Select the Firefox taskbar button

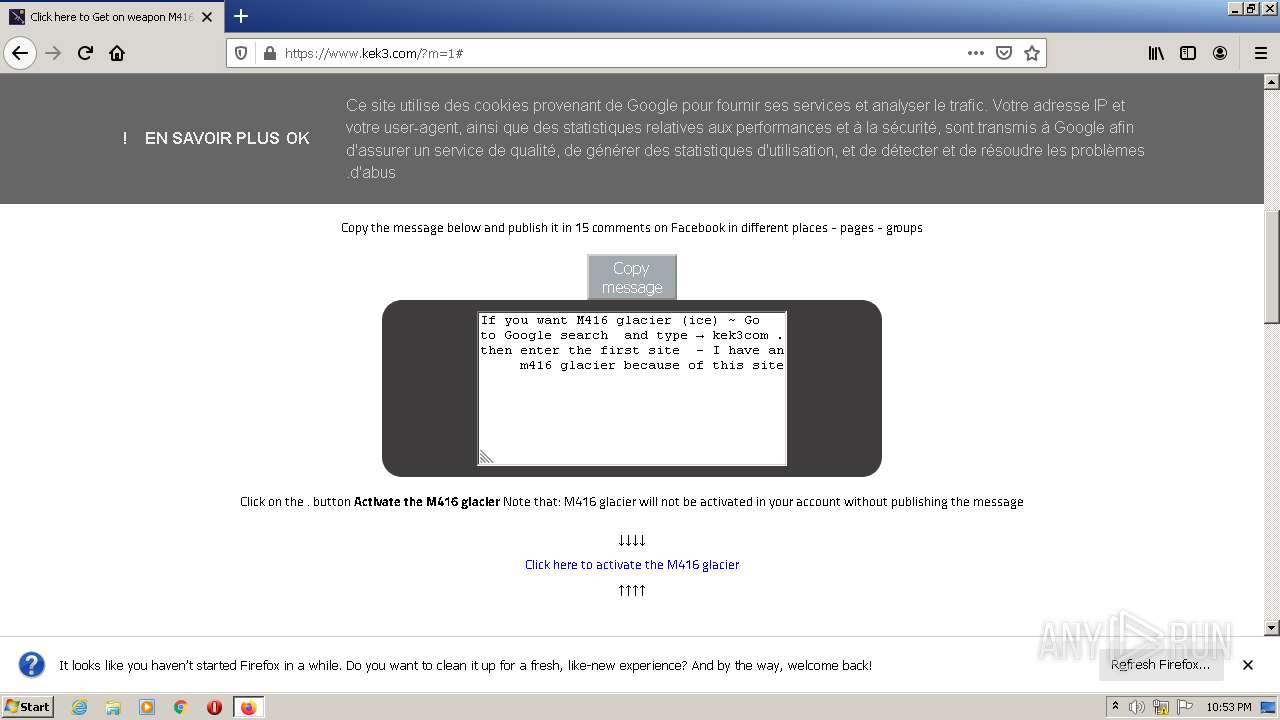[x=248, y=707]
